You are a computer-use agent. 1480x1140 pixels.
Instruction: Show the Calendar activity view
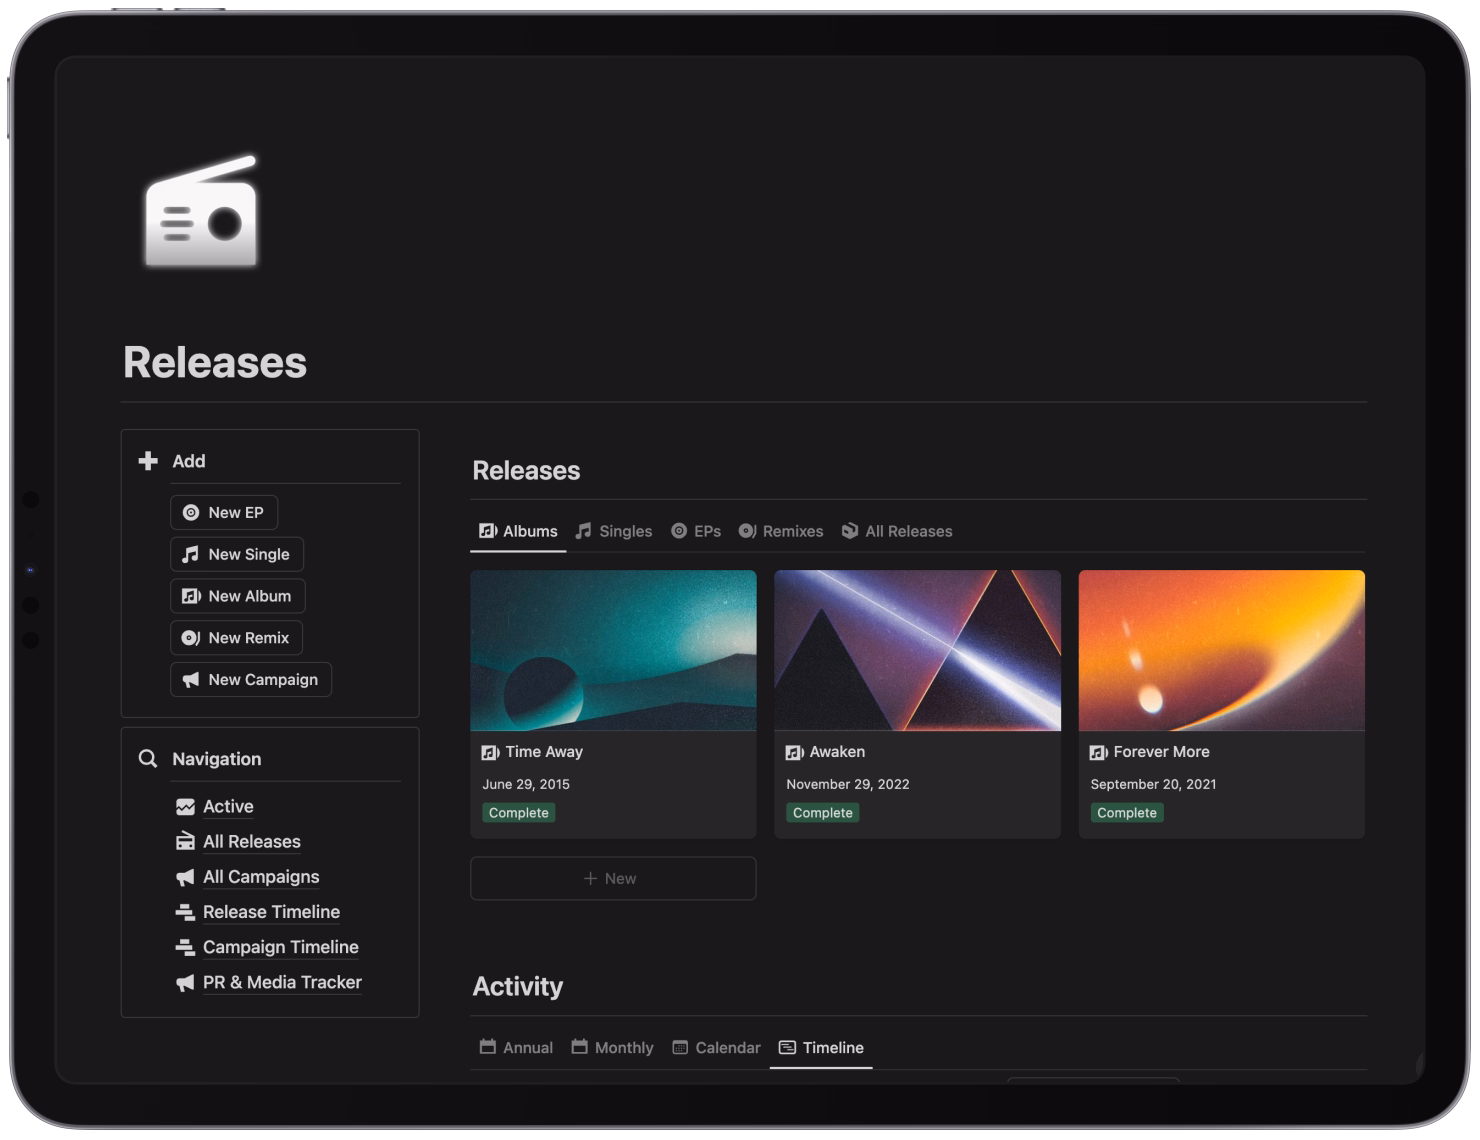(716, 1047)
